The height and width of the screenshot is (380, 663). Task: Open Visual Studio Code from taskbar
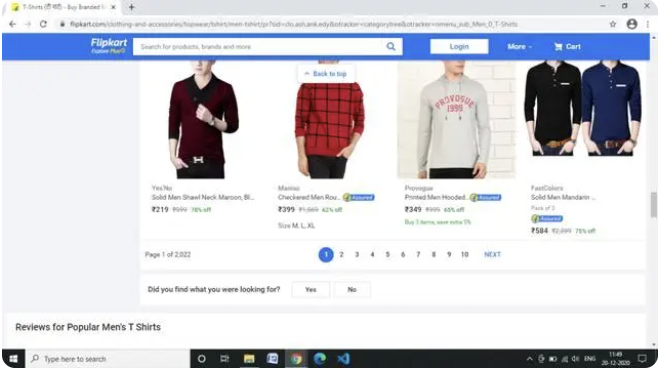343,359
